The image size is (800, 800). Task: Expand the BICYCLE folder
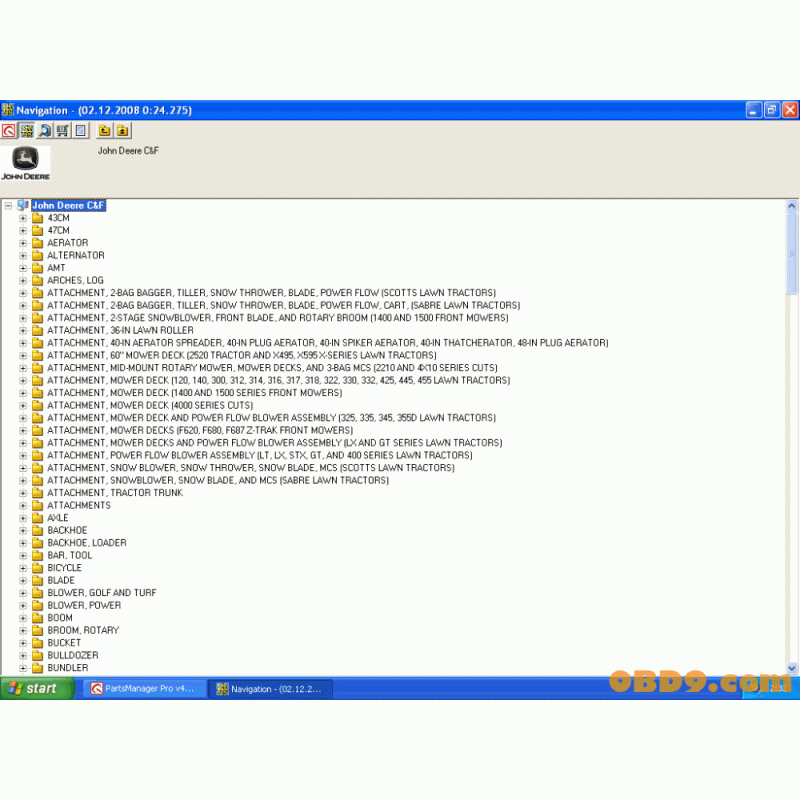(x=23, y=568)
